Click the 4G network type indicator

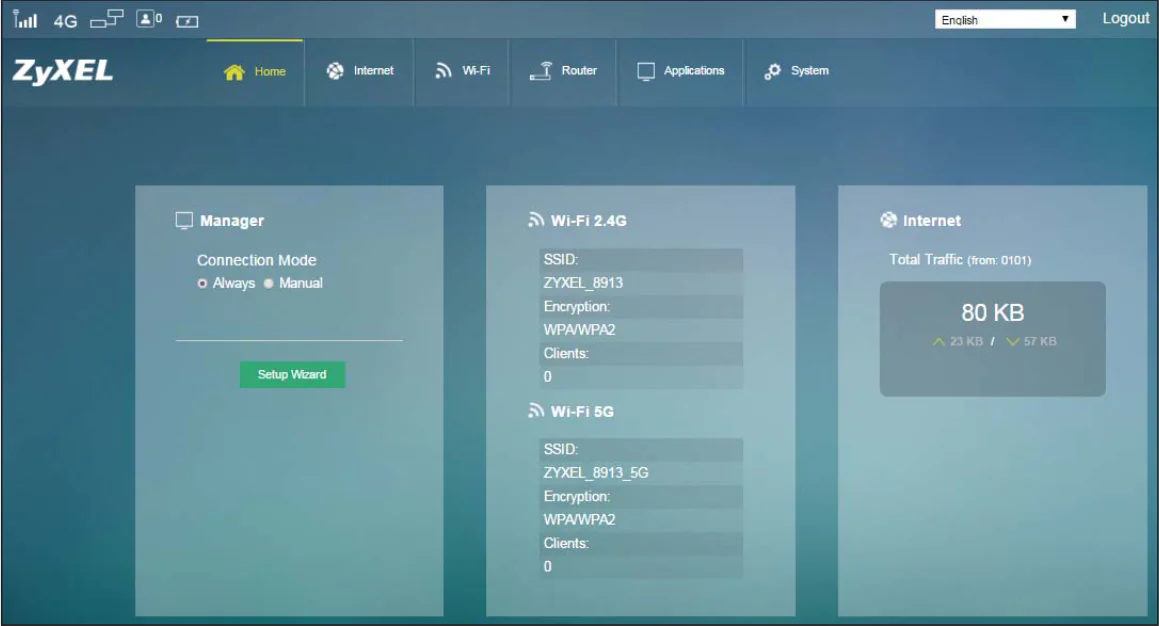coord(65,21)
